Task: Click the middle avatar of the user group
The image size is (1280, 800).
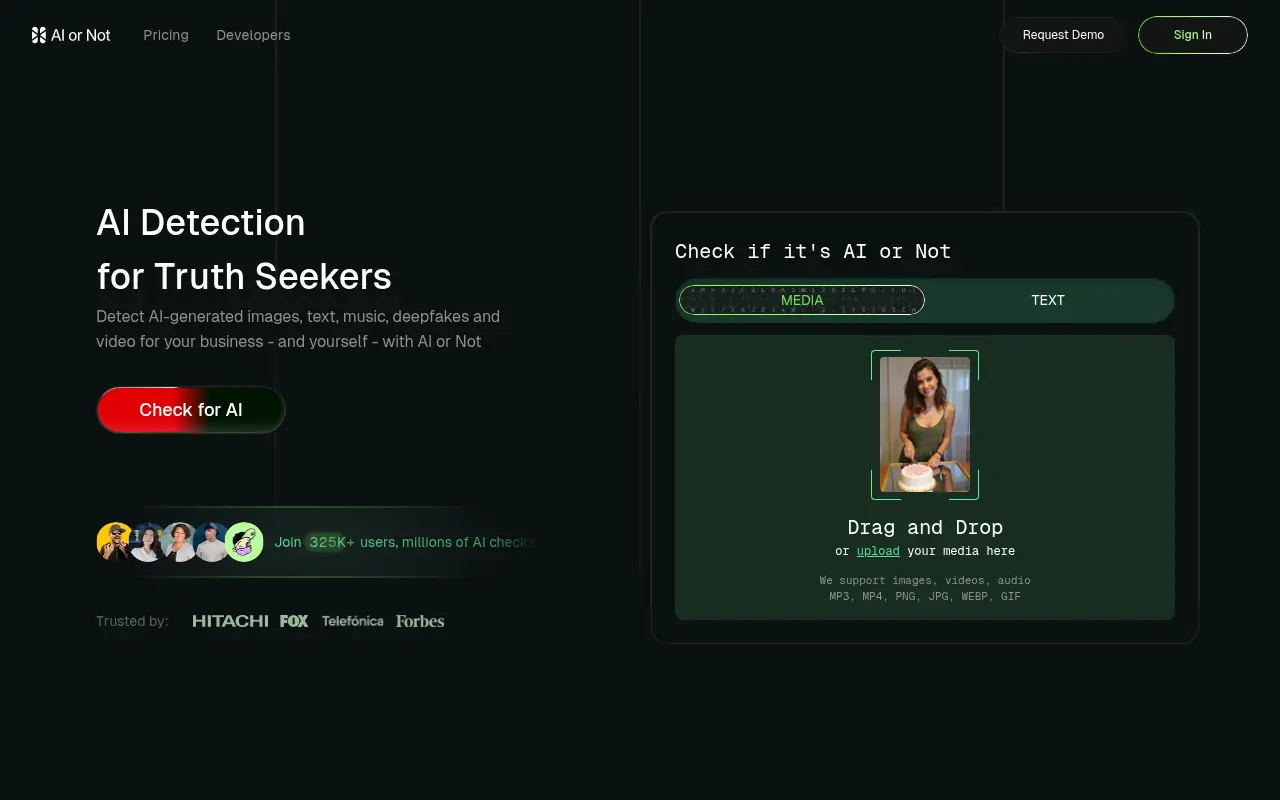Action: (x=180, y=541)
